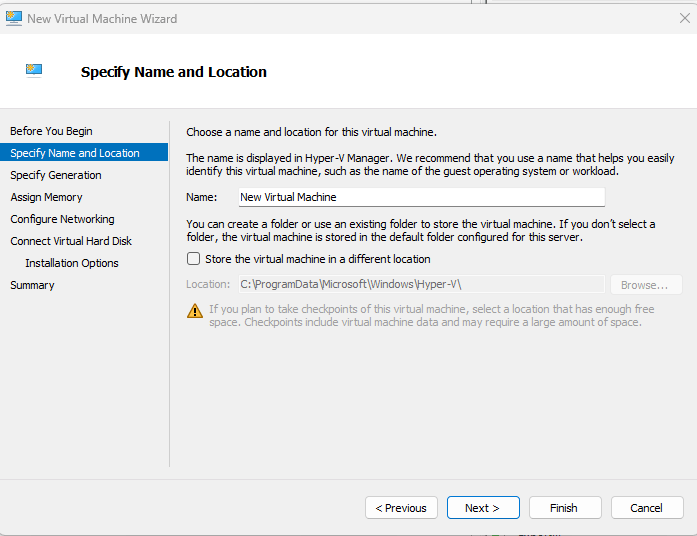The height and width of the screenshot is (536, 697).
Task: Click the Location path field
Action: tap(421, 284)
